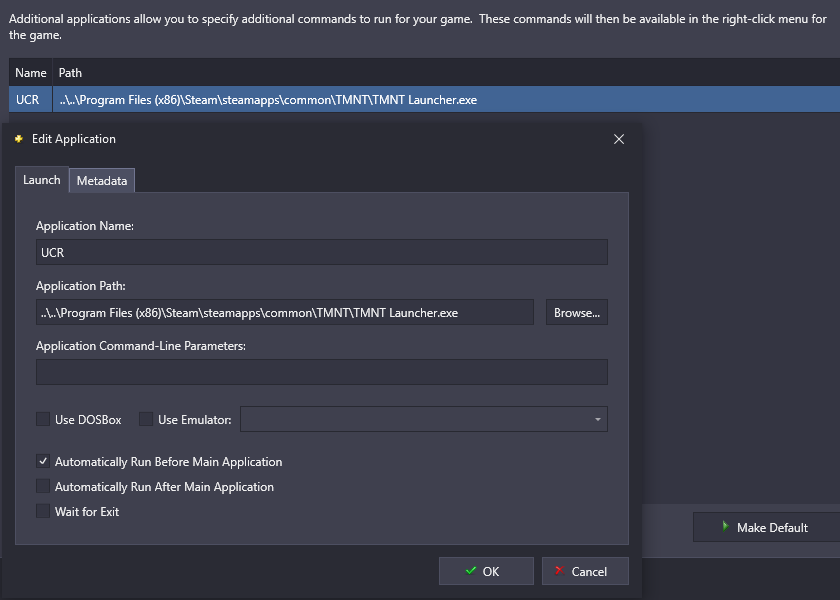Click the Edit Application window icon

point(19,139)
